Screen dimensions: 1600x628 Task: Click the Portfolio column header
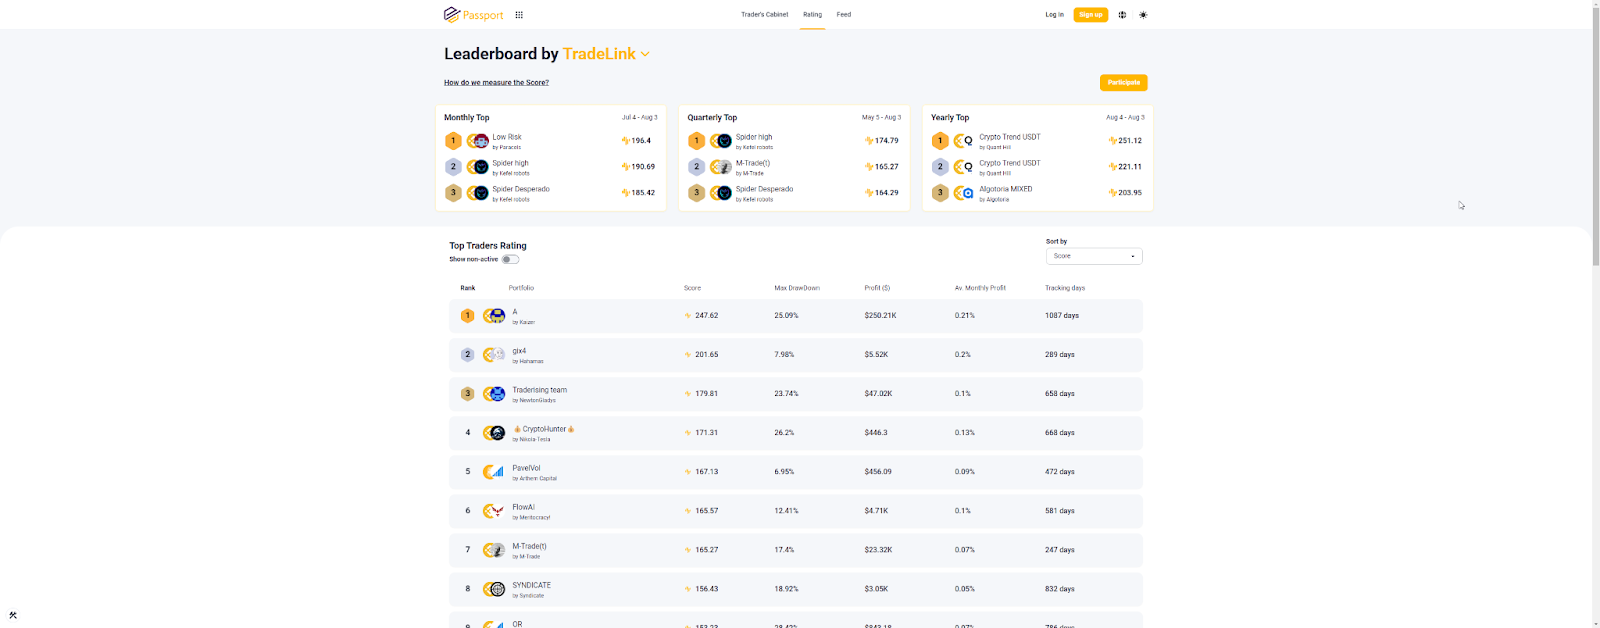coord(521,288)
